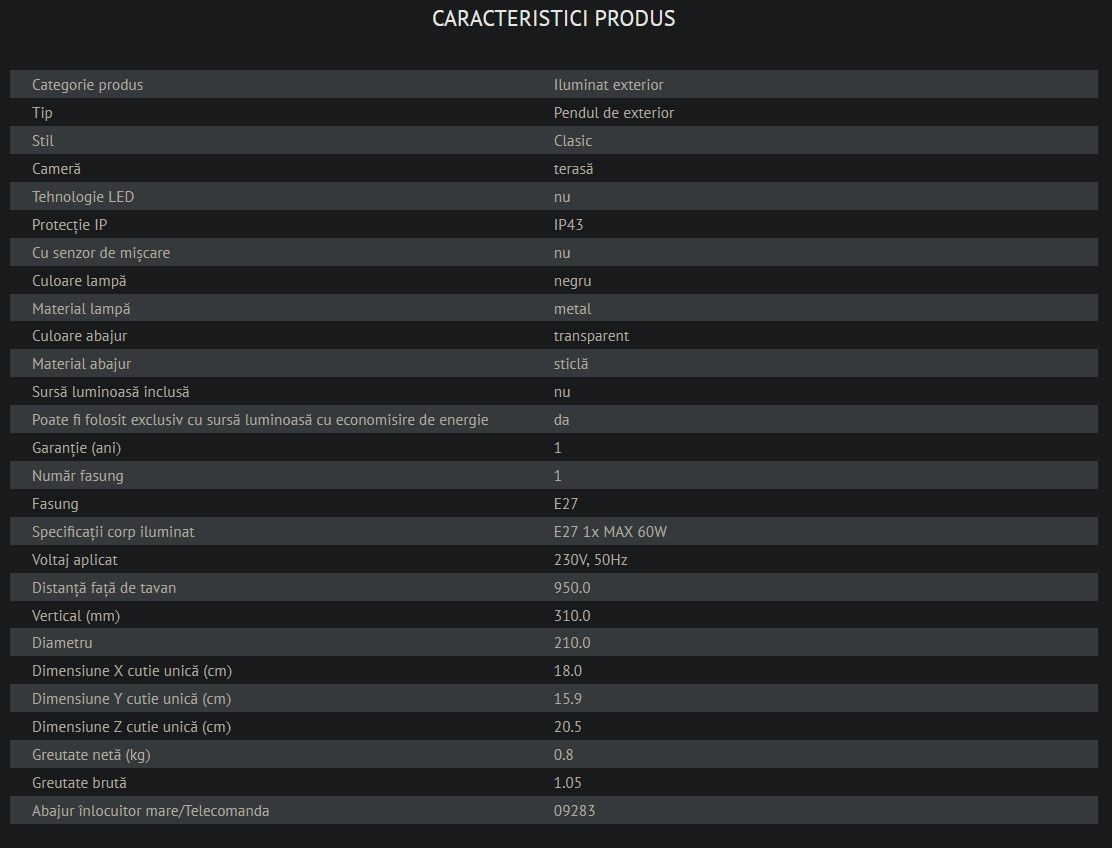Select the Iluminat exterior value
This screenshot has width=1112, height=848.
[x=608, y=85]
